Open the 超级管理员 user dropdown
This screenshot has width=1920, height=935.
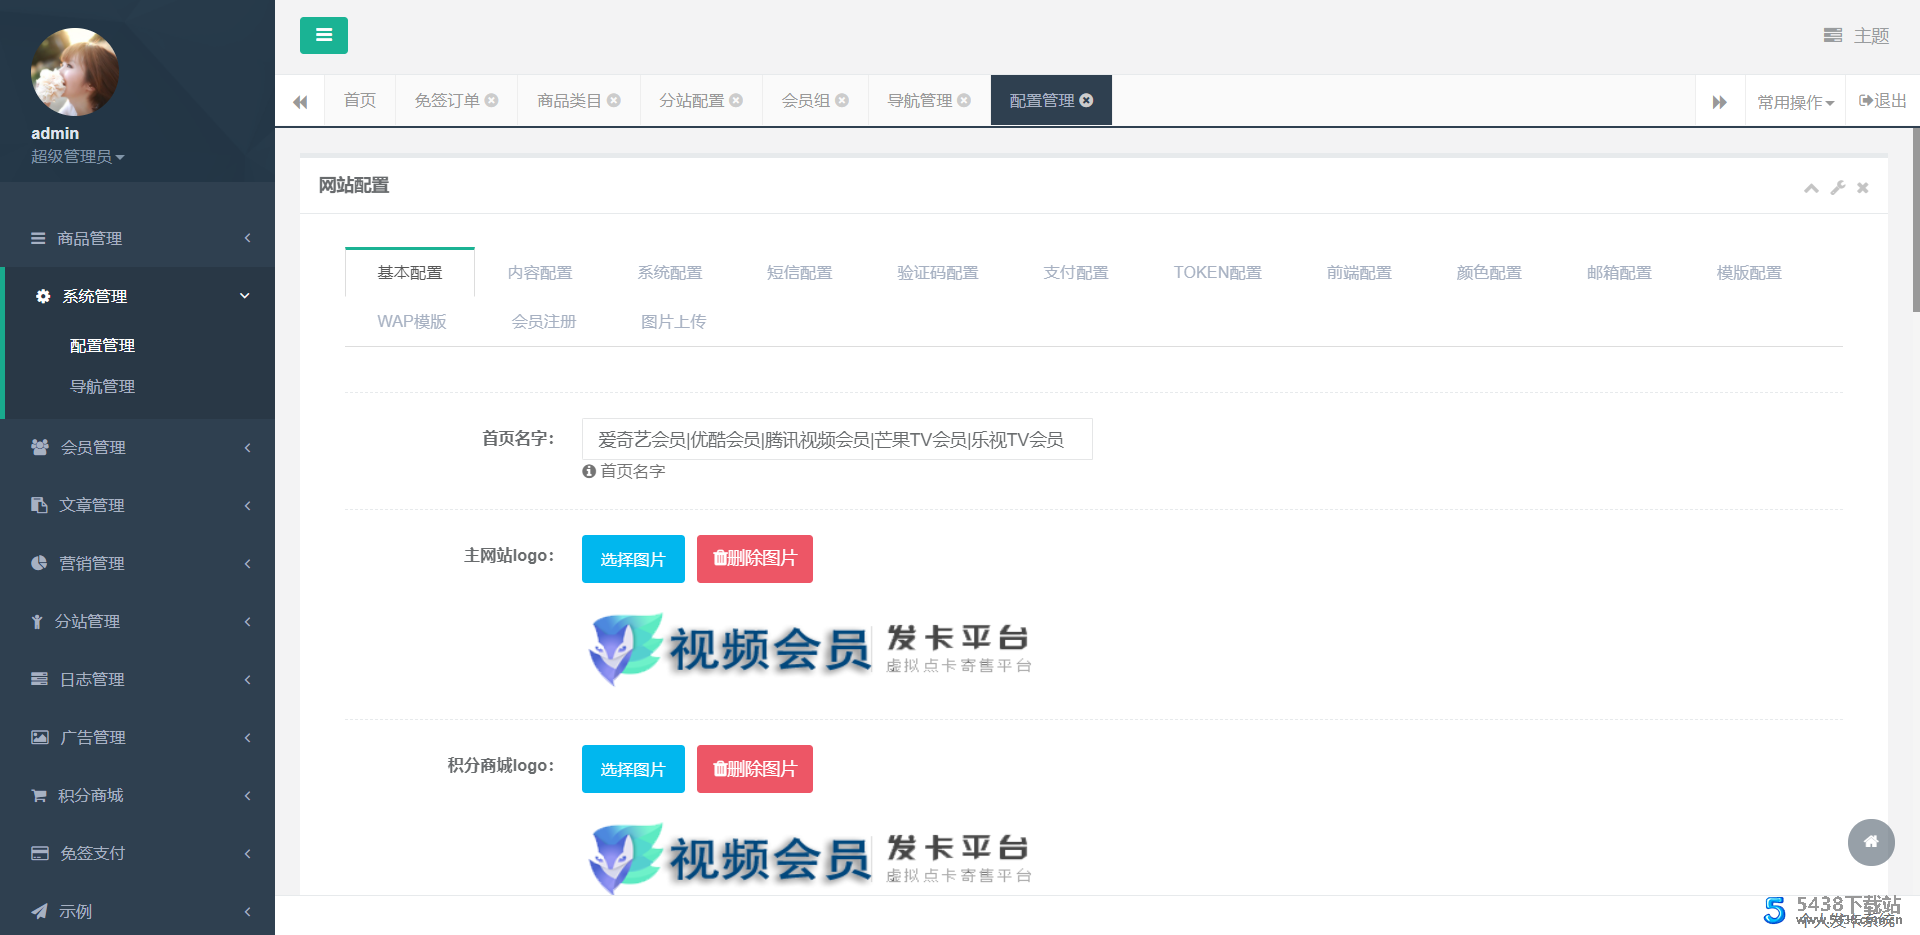(x=77, y=157)
